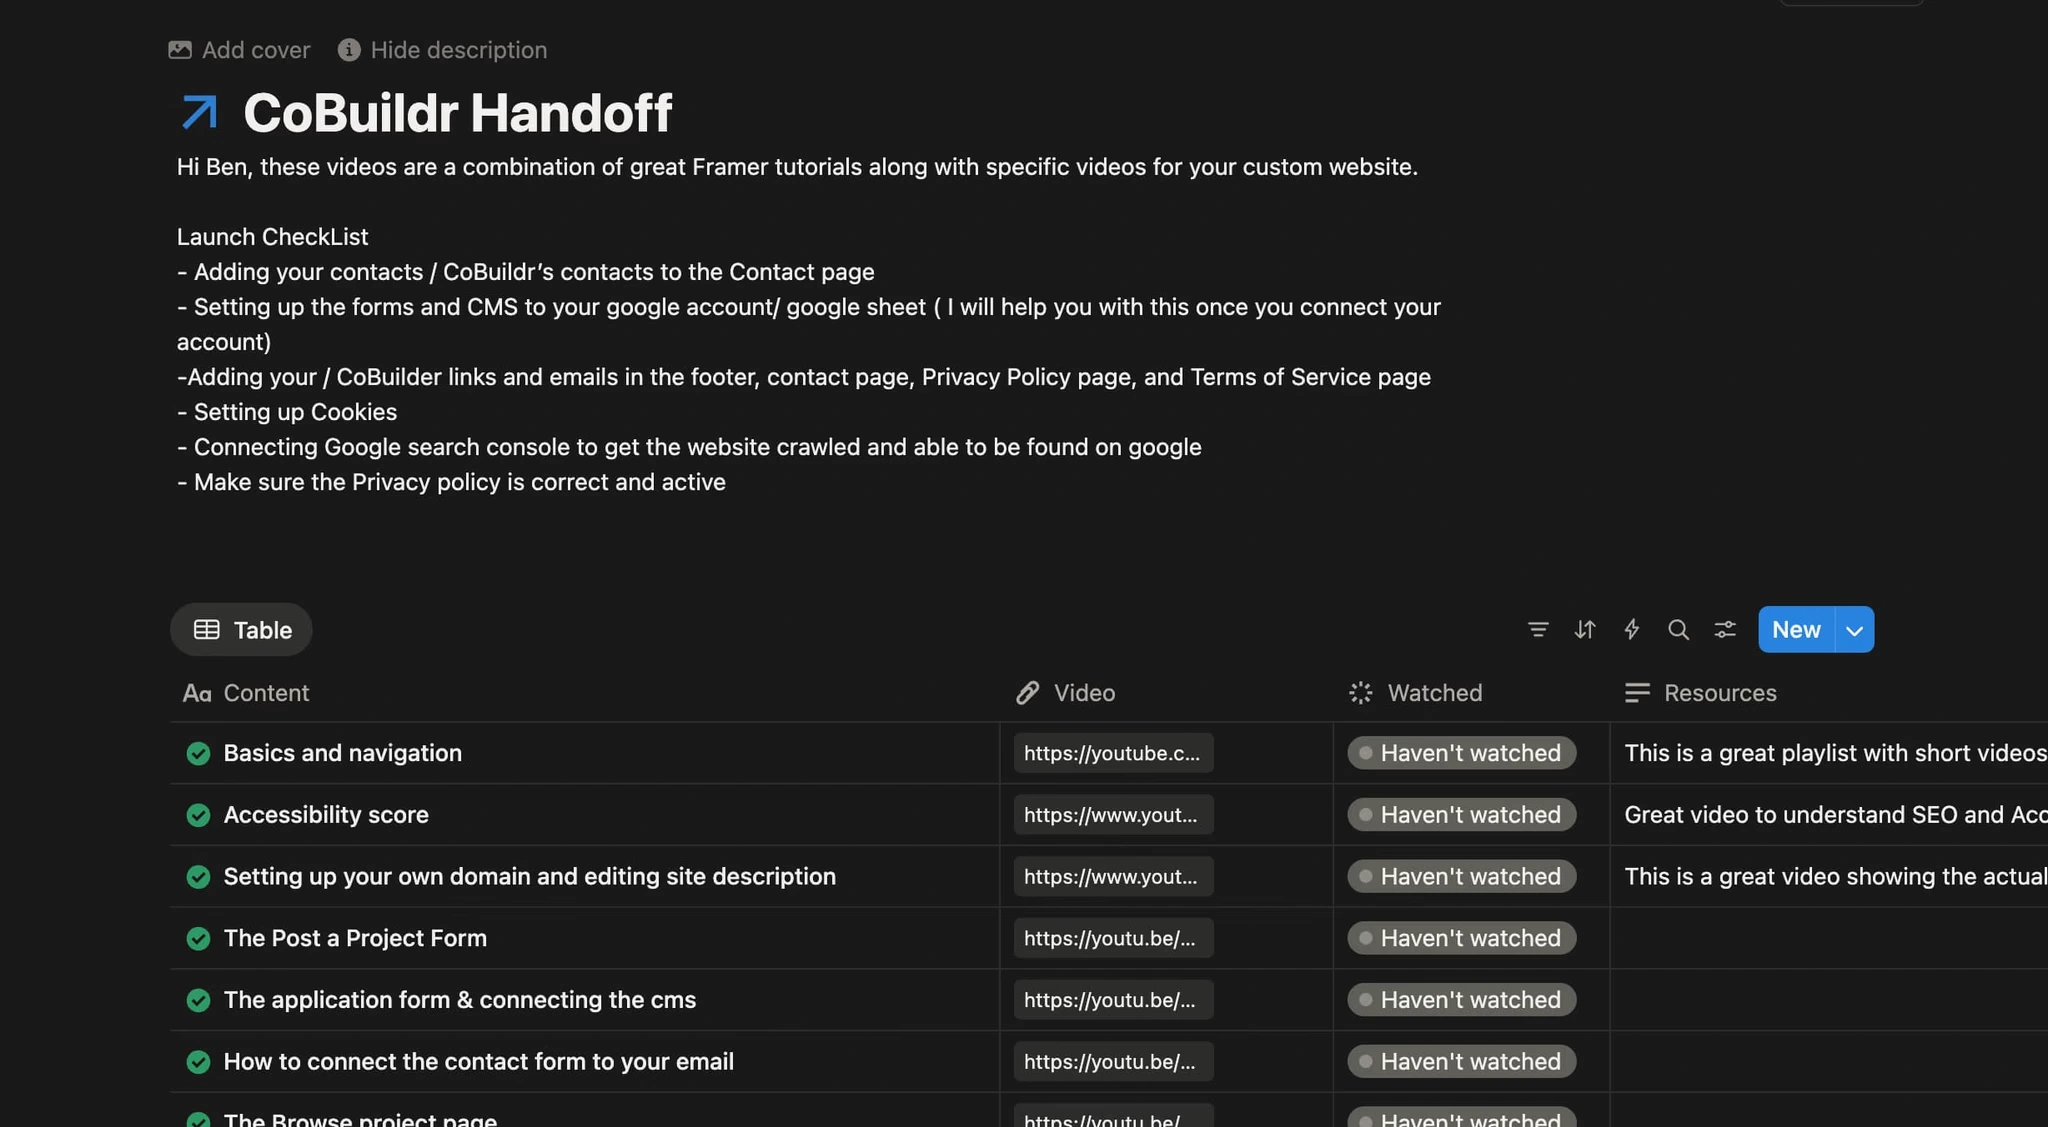Image resolution: width=2048 pixels, height=1127 pixels.
Task: Open the lightning bolt automations icon
Action: point(1631,629)
